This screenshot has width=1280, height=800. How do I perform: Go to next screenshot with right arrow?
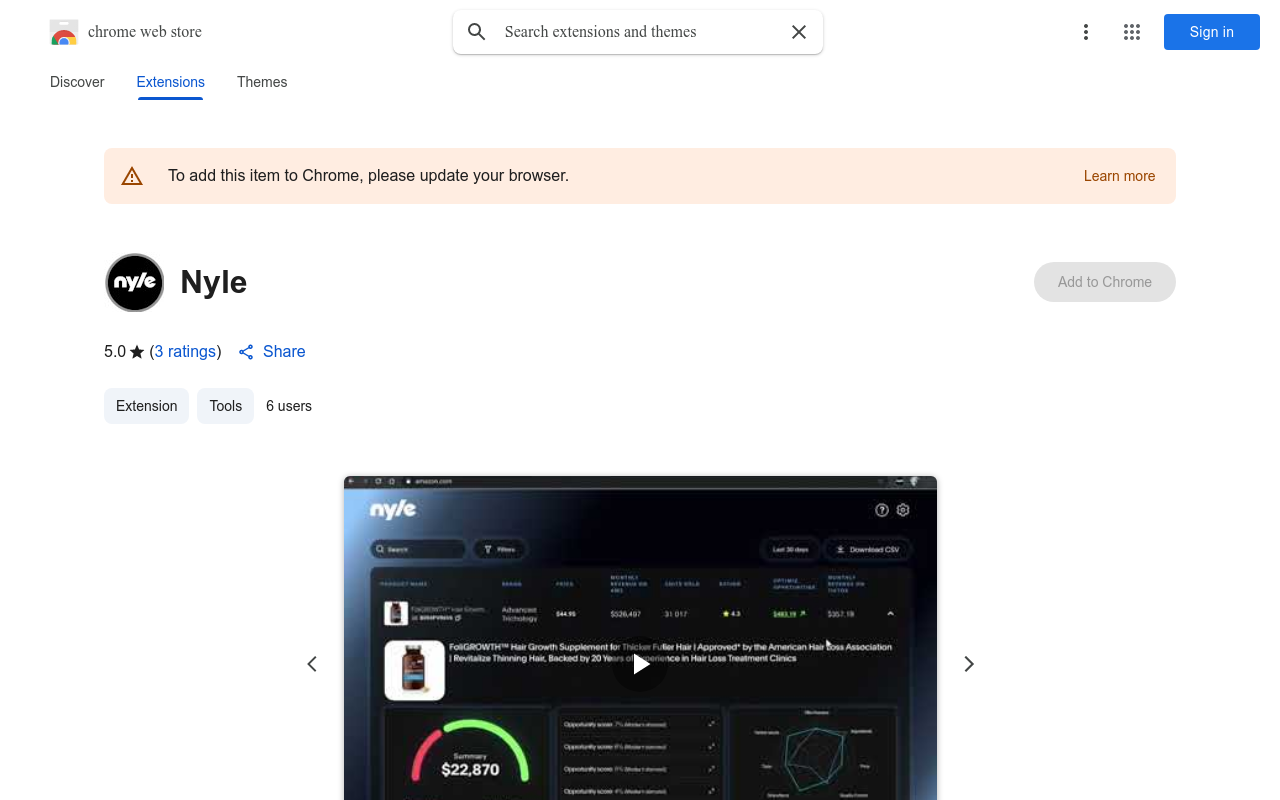tap(968, 664)
